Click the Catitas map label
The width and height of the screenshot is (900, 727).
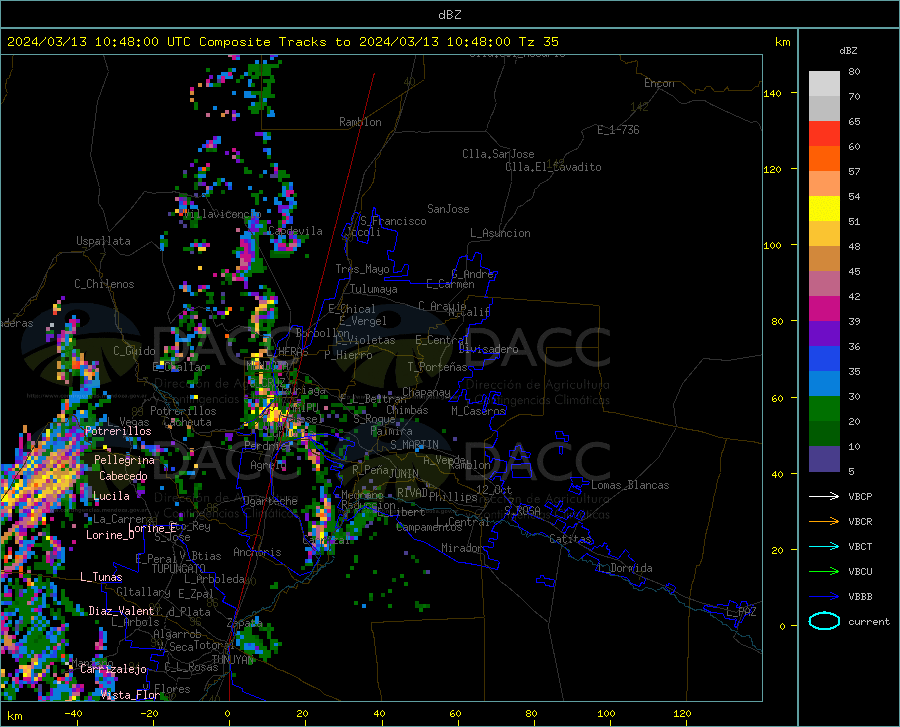point(570,539)
